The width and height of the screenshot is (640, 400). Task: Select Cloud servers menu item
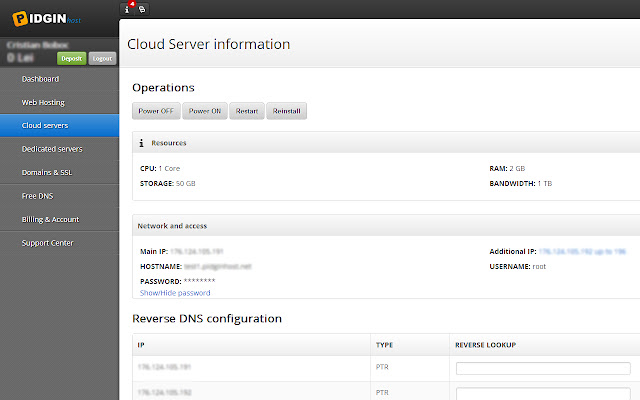(45, 125)
